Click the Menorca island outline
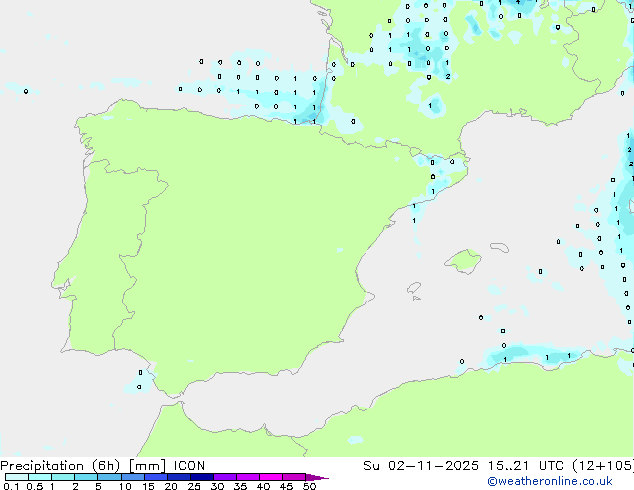Image resolution: width=634 pixels, height=490 pixels. click(x=499, y=247)
